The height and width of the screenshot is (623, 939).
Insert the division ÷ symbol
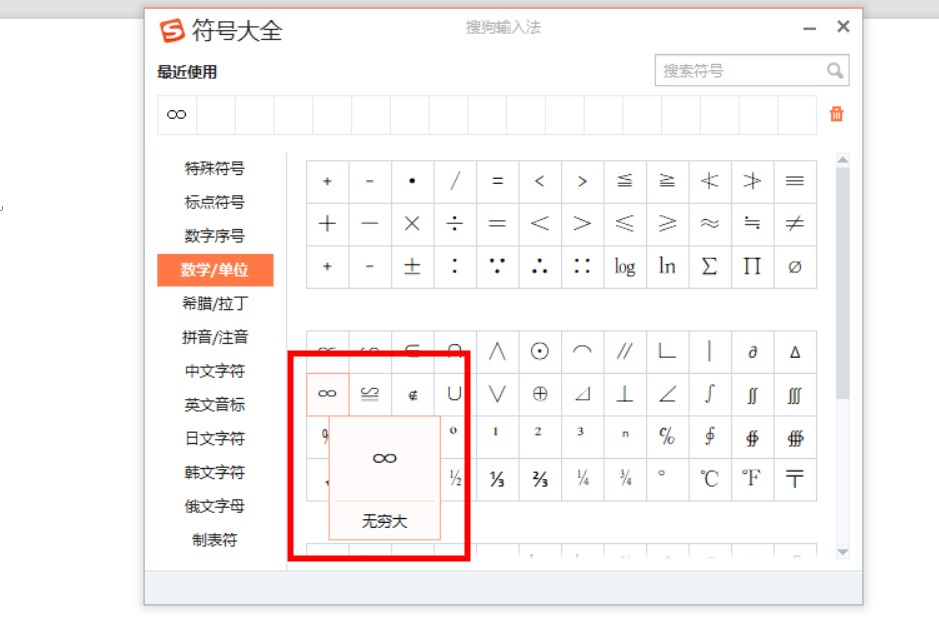coord(455,224)
